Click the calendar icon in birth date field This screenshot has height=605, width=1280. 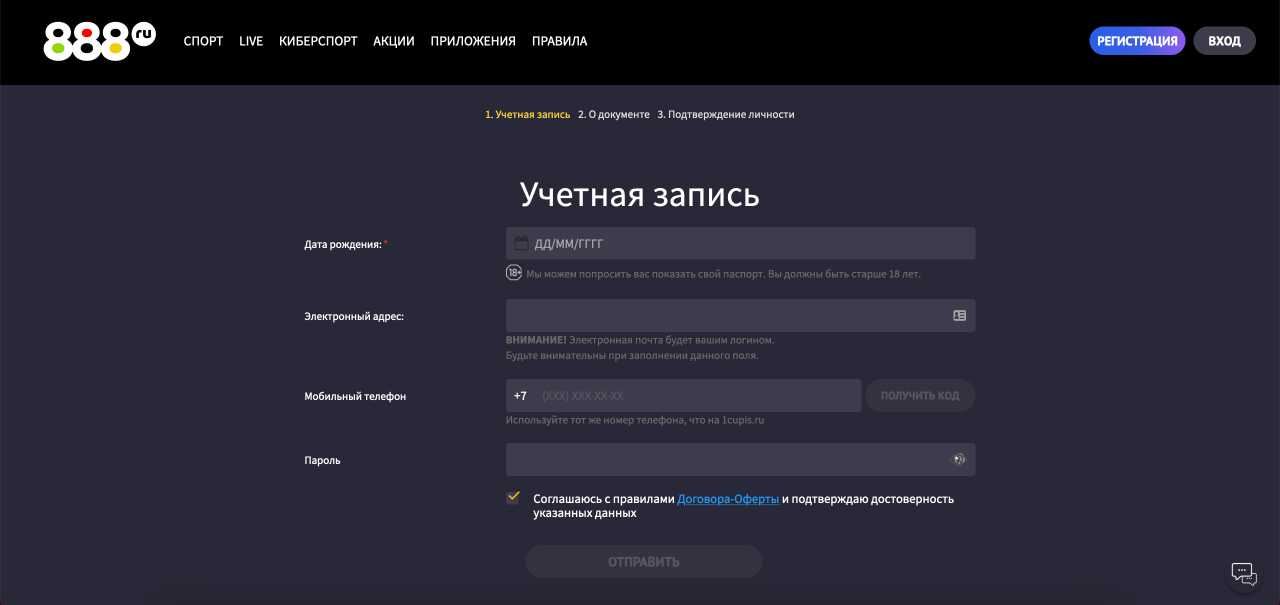coord(521,243)
